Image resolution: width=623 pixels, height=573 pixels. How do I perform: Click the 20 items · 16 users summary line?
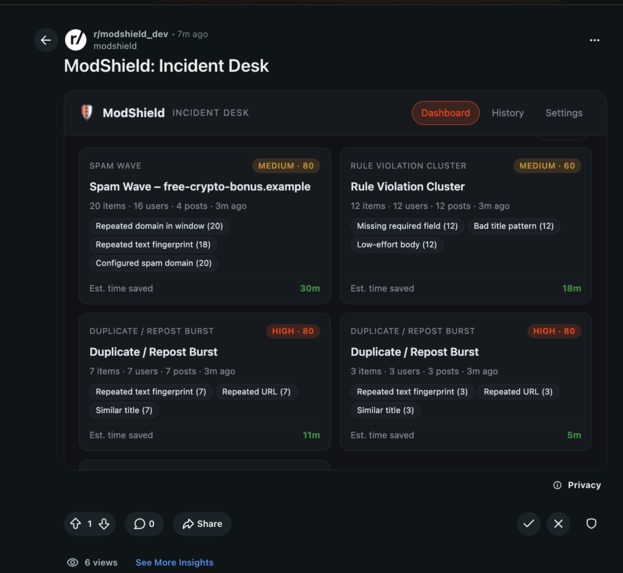click(168, 206)
